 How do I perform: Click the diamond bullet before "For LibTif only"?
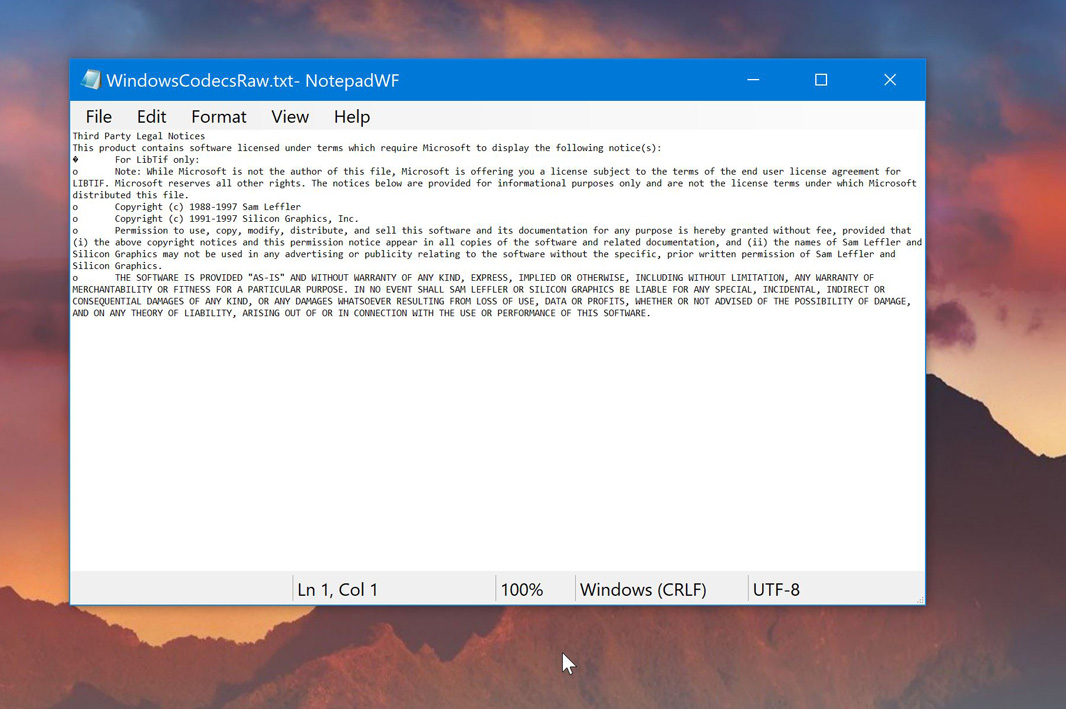click(x=76, y=160)
